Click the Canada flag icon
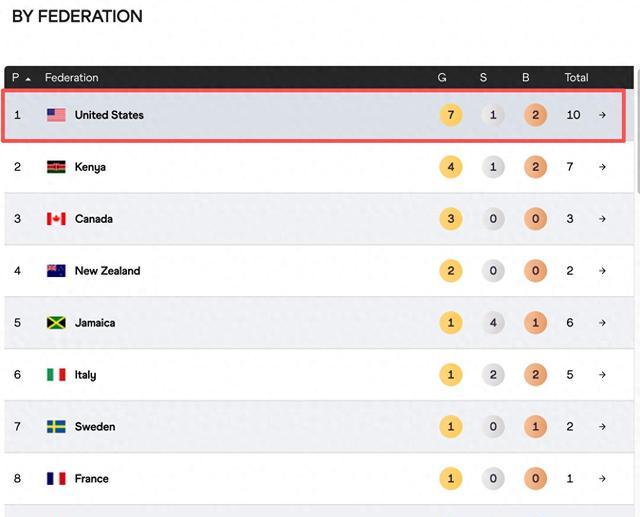This screenshot has width=640, height=517. pos(56,219)
